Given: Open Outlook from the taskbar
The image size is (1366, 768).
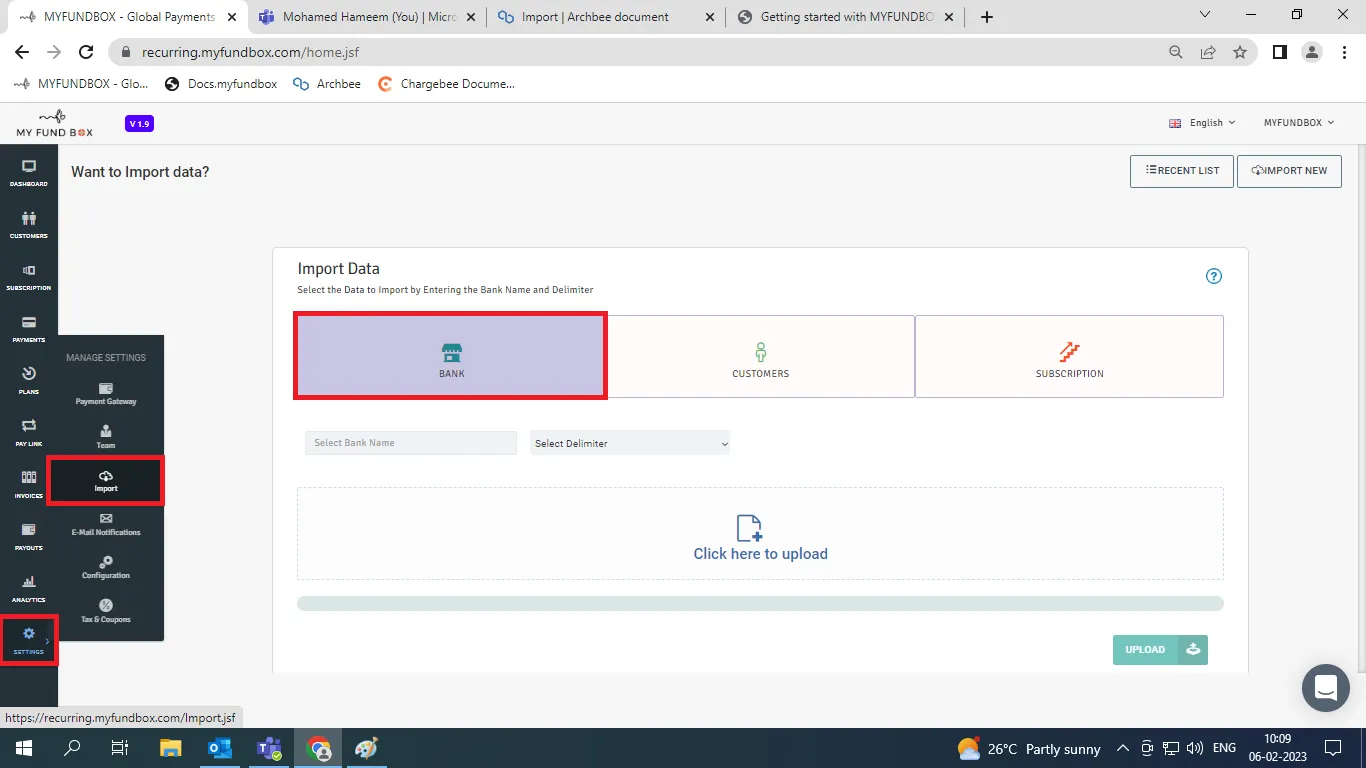Looking at the screenshot, I should pos(220,748).
